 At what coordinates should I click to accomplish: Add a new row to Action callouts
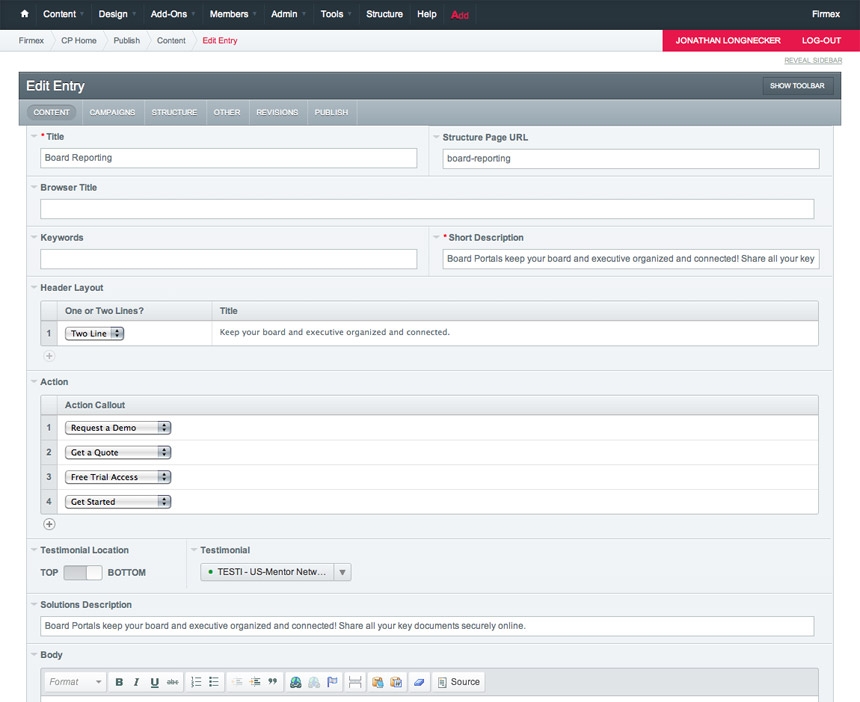tap(49, 524)
